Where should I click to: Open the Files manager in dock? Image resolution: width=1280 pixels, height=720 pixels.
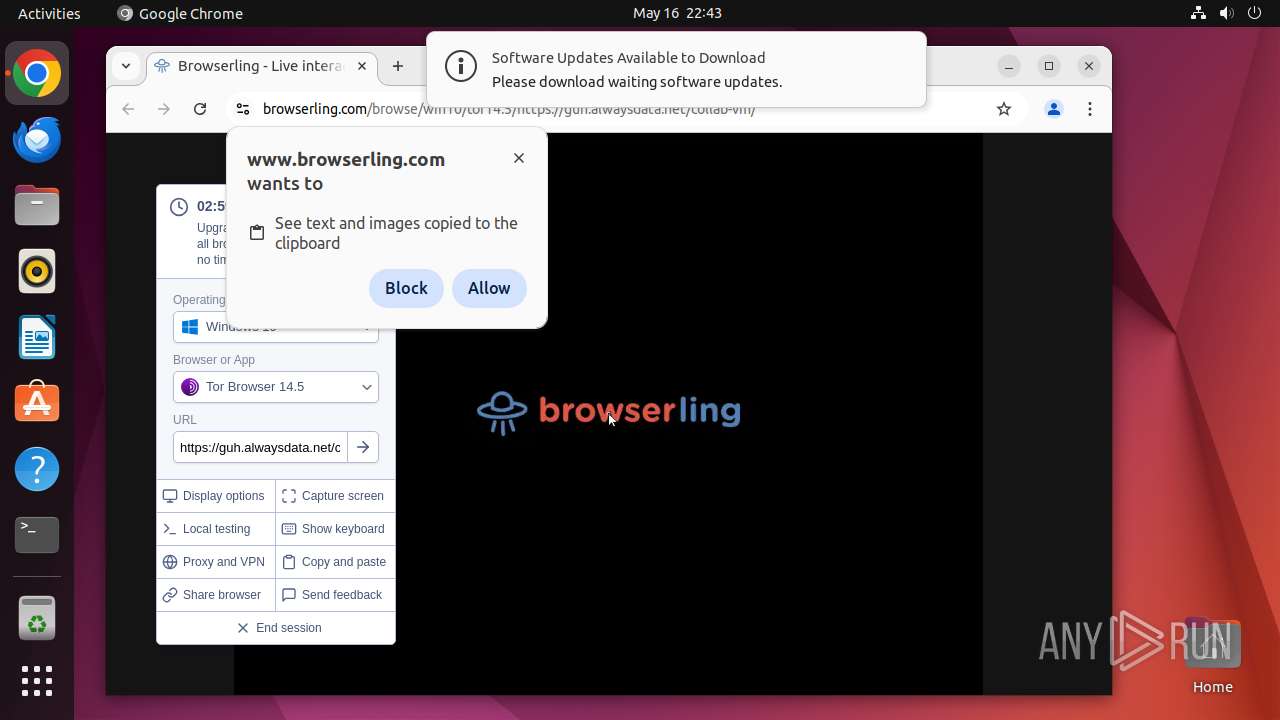pyautogui.click(x=37, y=206)
